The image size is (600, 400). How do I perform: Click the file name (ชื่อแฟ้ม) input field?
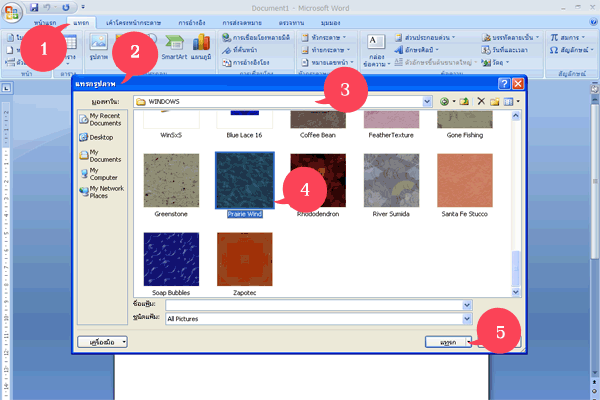click(314, 305)
